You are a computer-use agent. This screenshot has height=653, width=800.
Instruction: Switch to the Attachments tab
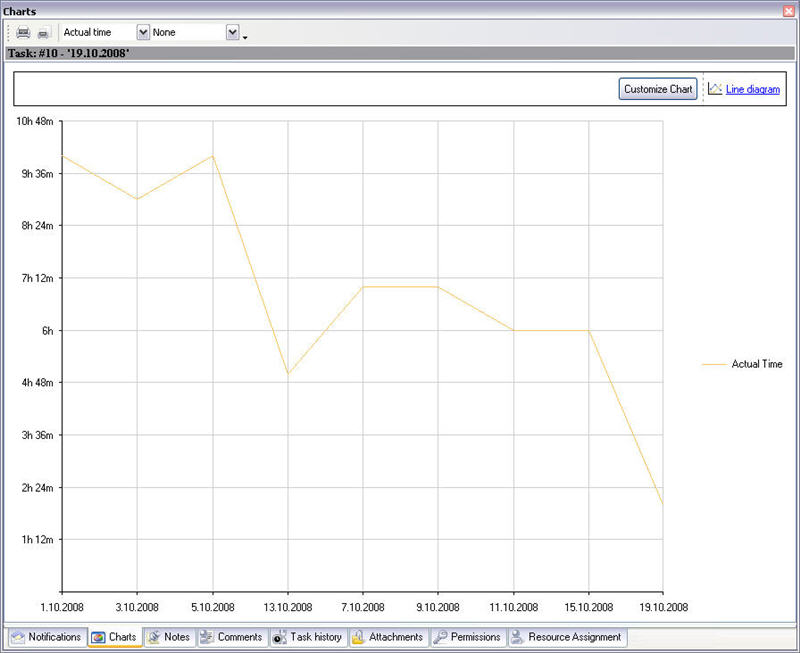click(x=388, y=637)
